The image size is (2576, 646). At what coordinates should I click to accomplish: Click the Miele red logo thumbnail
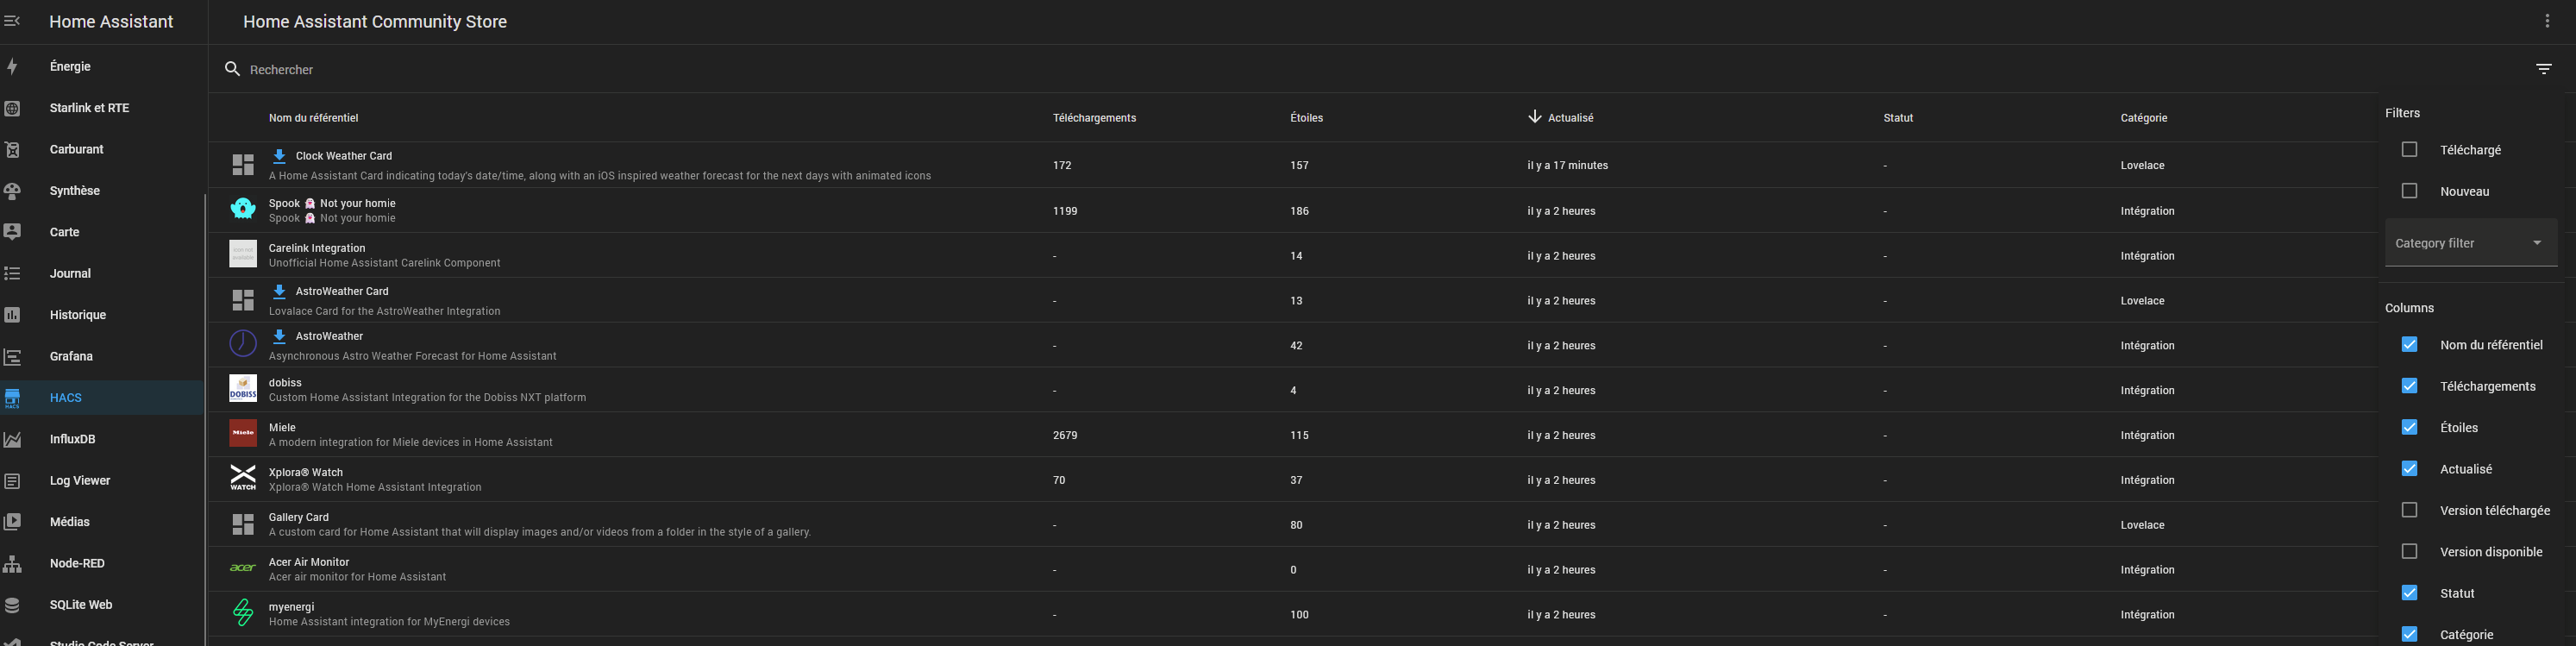coord(243,433)
